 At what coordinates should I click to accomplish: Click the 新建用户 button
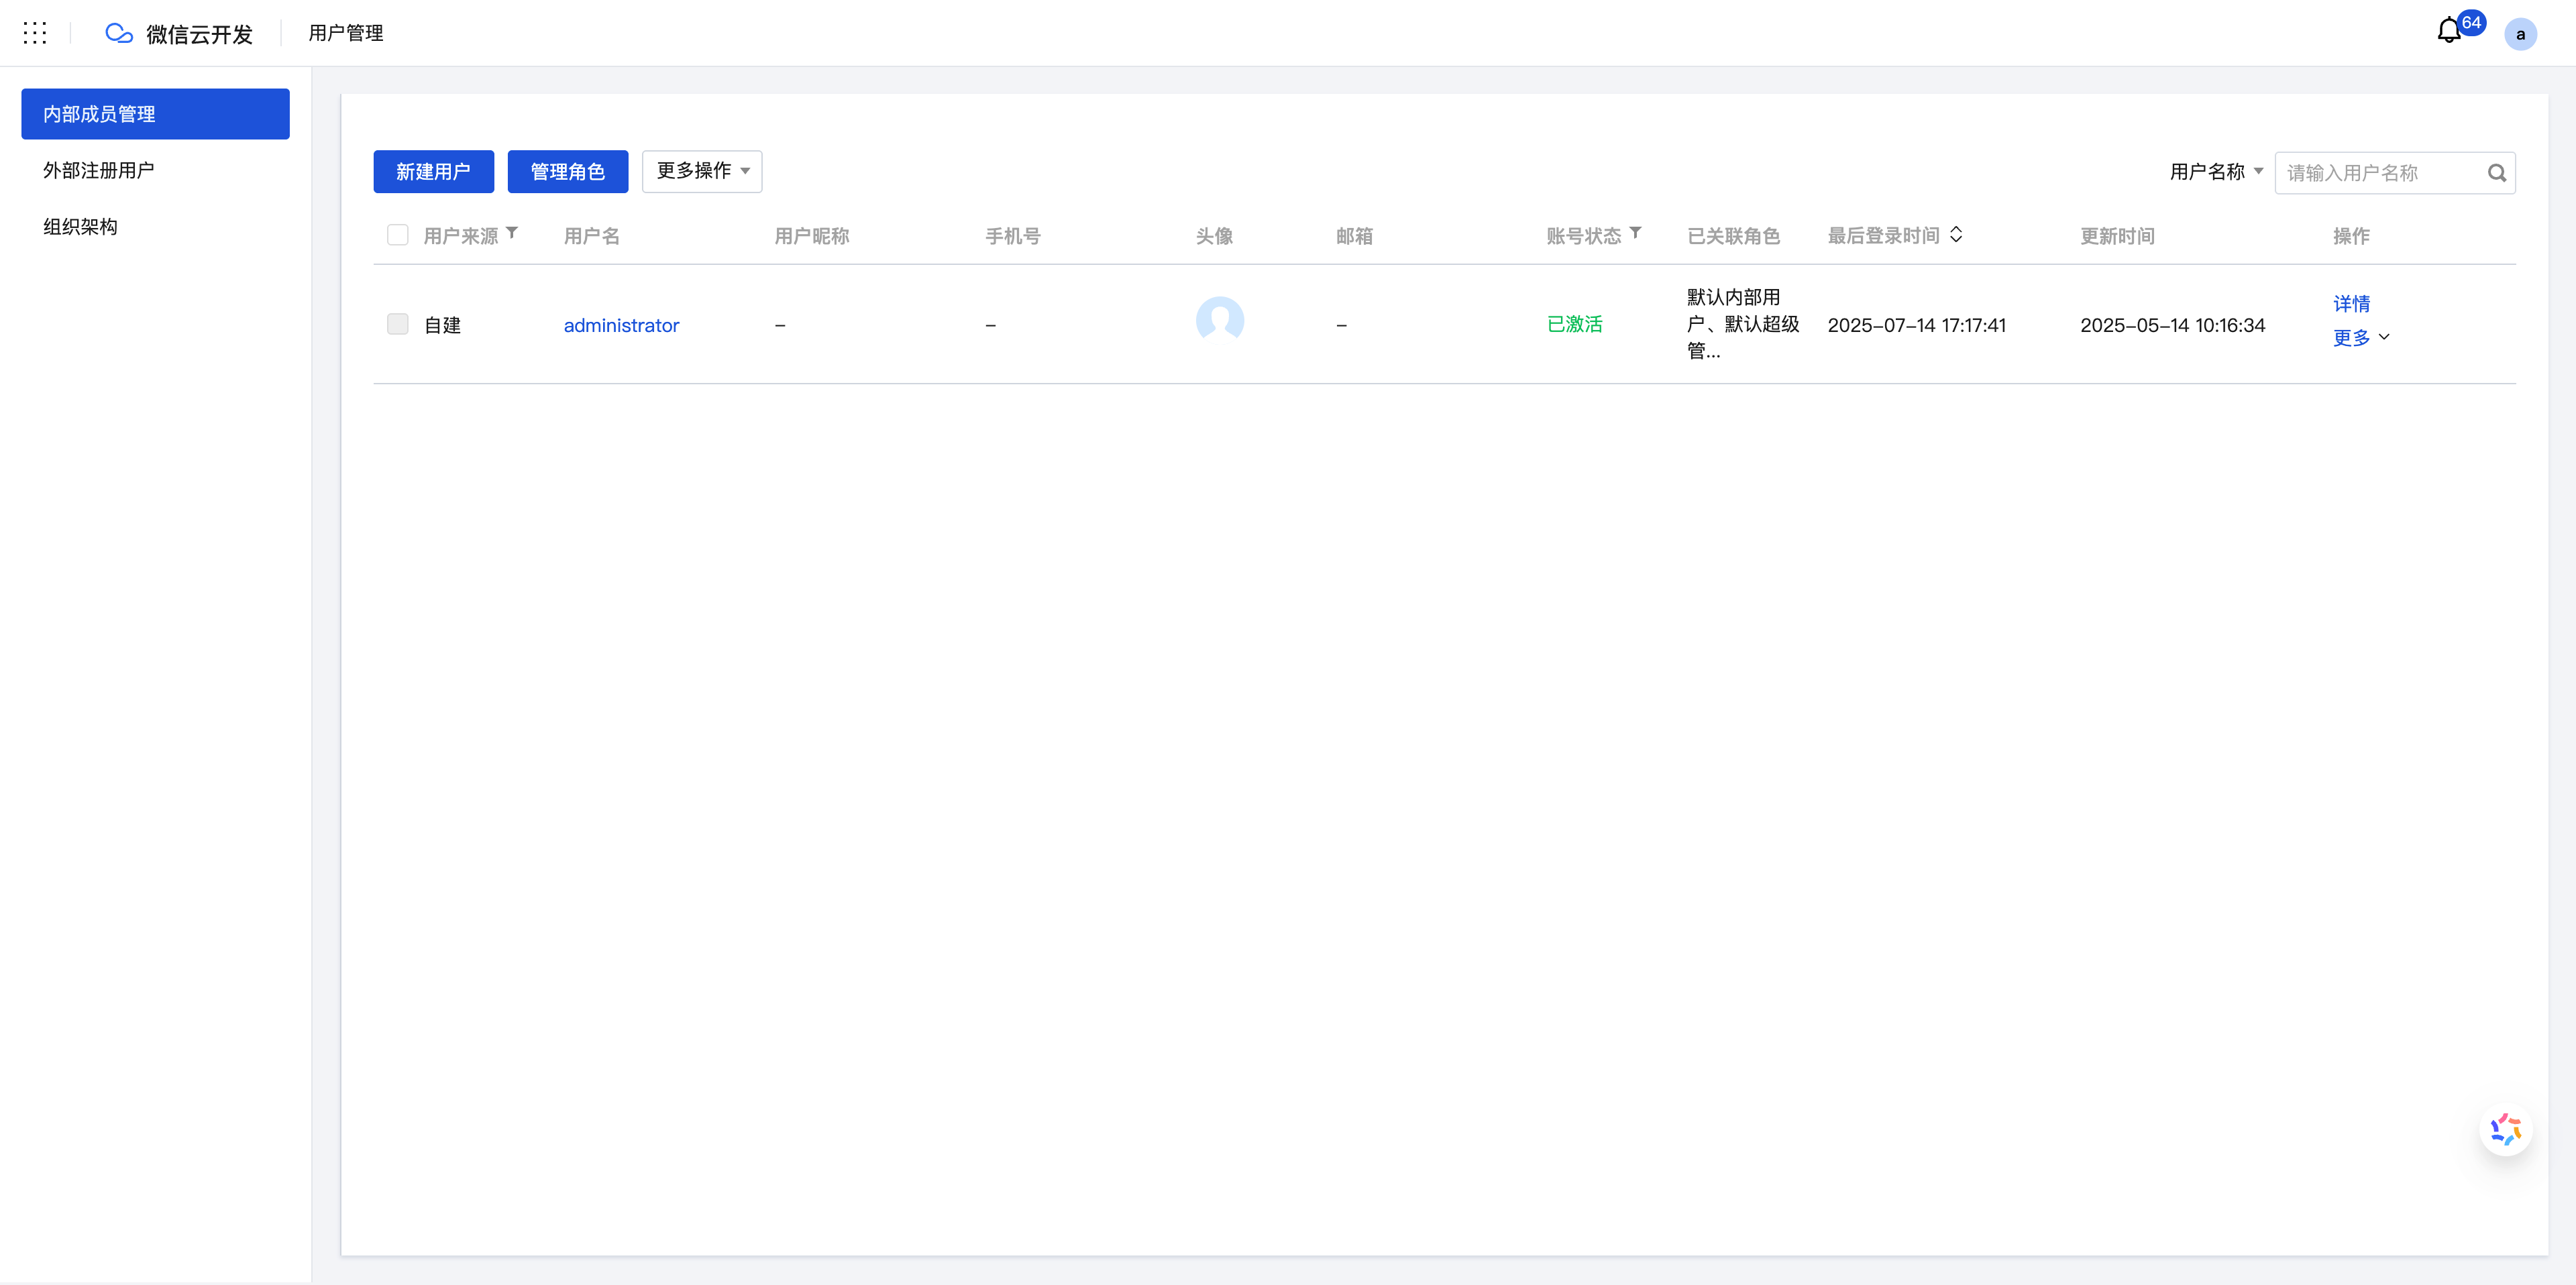coord(433,171)
